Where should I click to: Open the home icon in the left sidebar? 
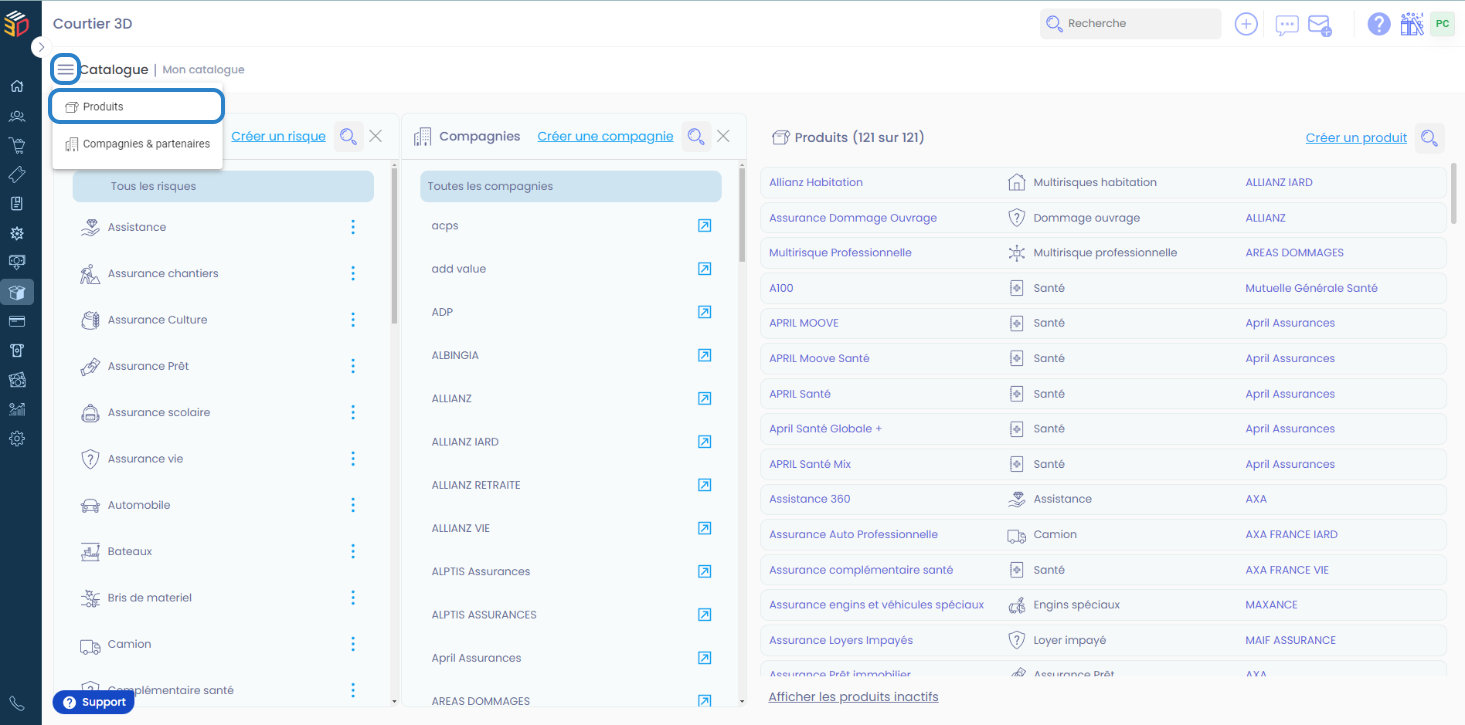tap(17, 87)
